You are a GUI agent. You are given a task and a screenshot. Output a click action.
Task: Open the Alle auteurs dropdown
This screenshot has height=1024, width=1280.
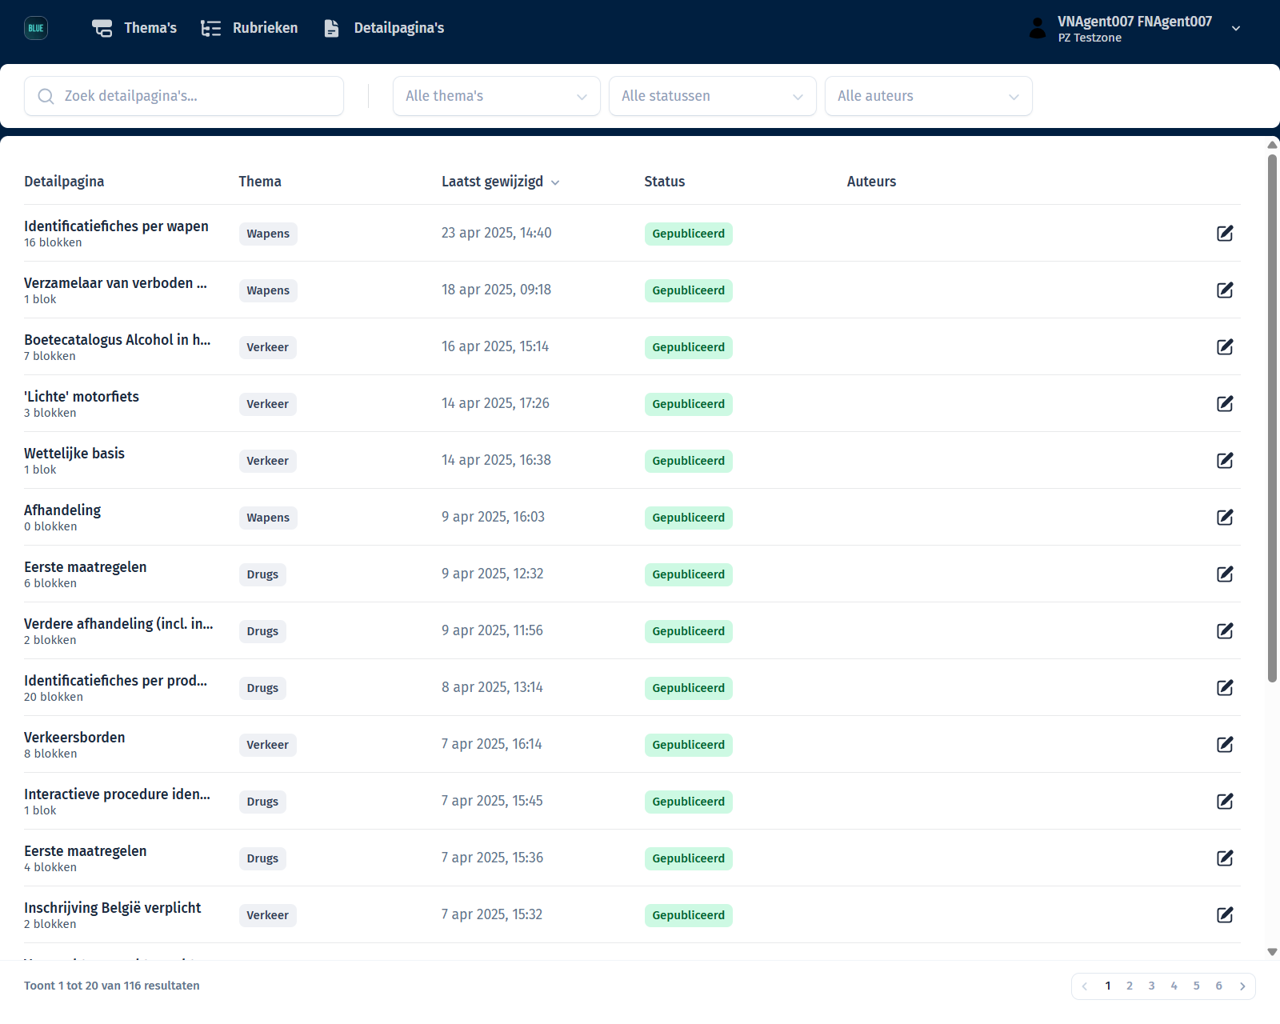(x=929, y=96)
